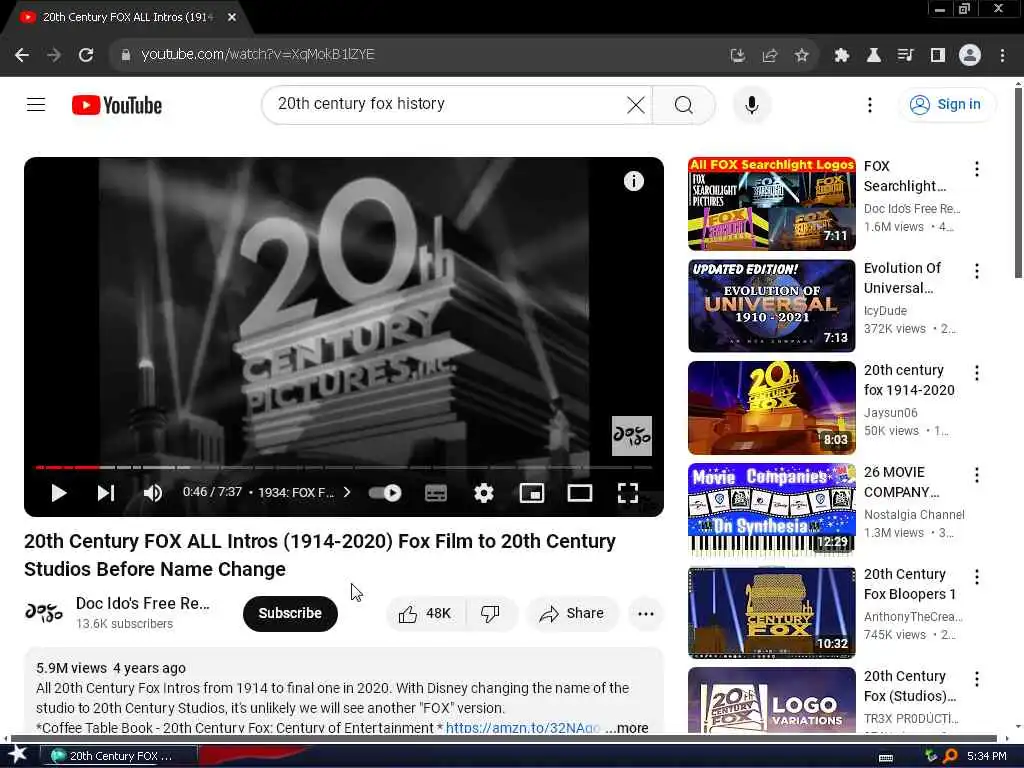The image size is (1024, 768).
Task: Bookmark this page with star
Action: [801, 56]
